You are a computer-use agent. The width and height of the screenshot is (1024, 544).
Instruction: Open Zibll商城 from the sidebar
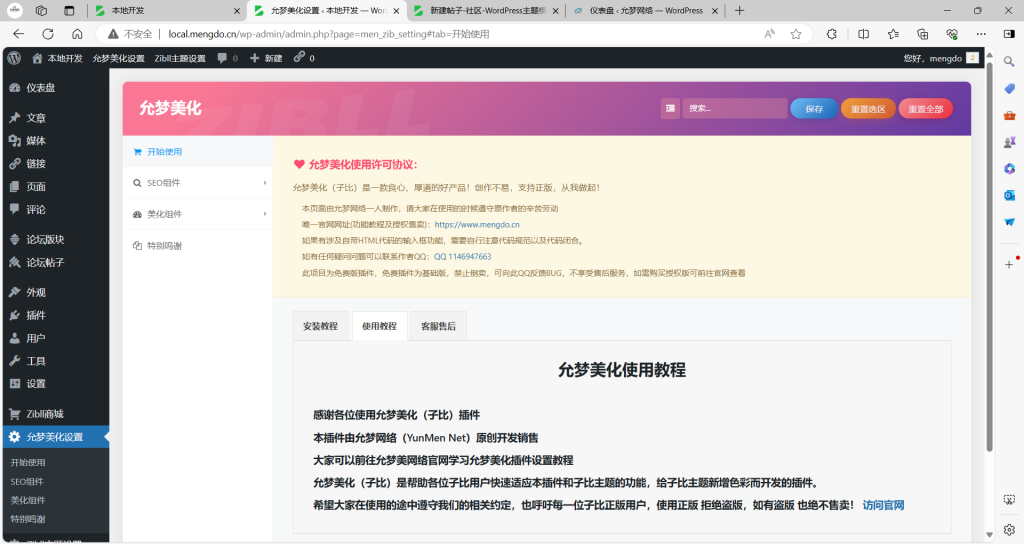45,414
